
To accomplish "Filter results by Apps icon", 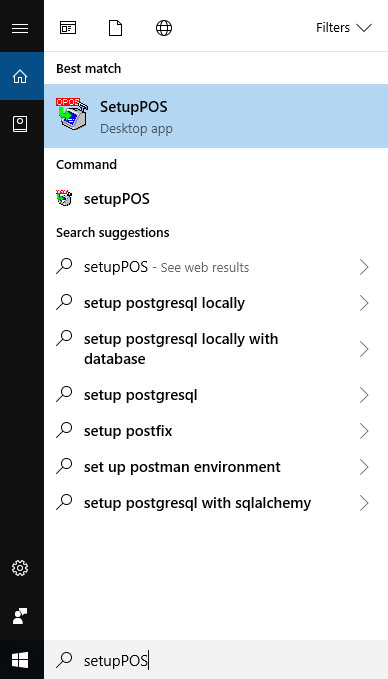I will [x=68, y=28].
